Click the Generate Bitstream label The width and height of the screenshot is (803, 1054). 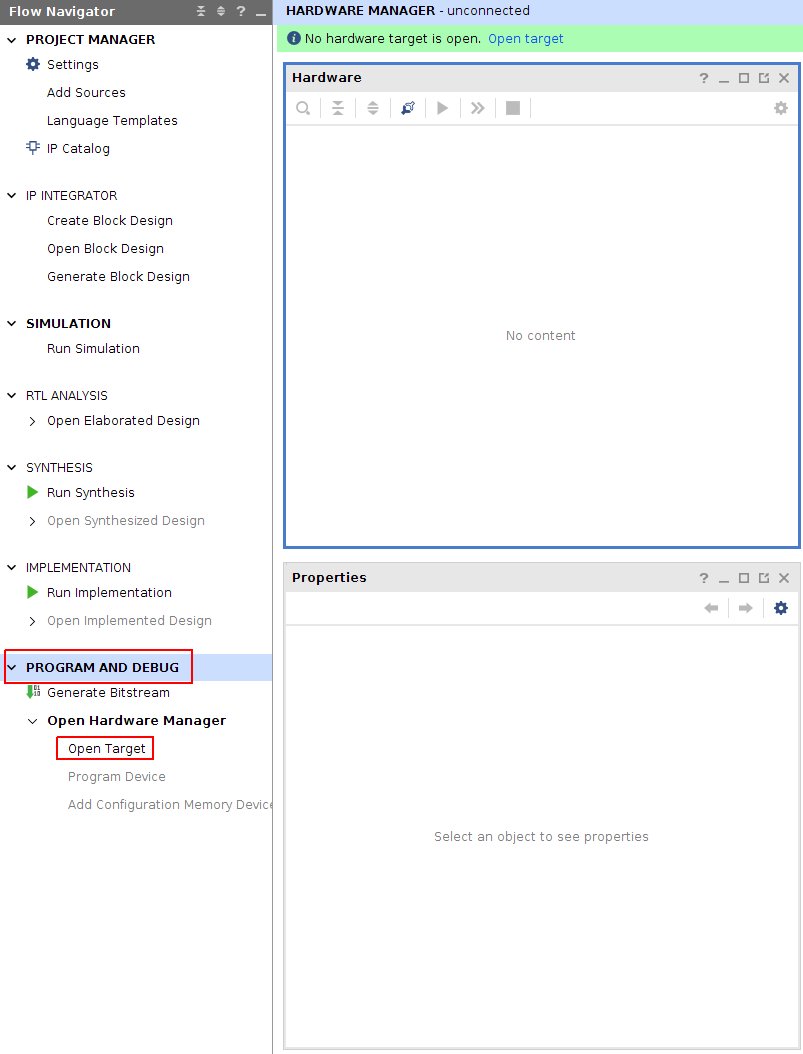tap(108, 692)
